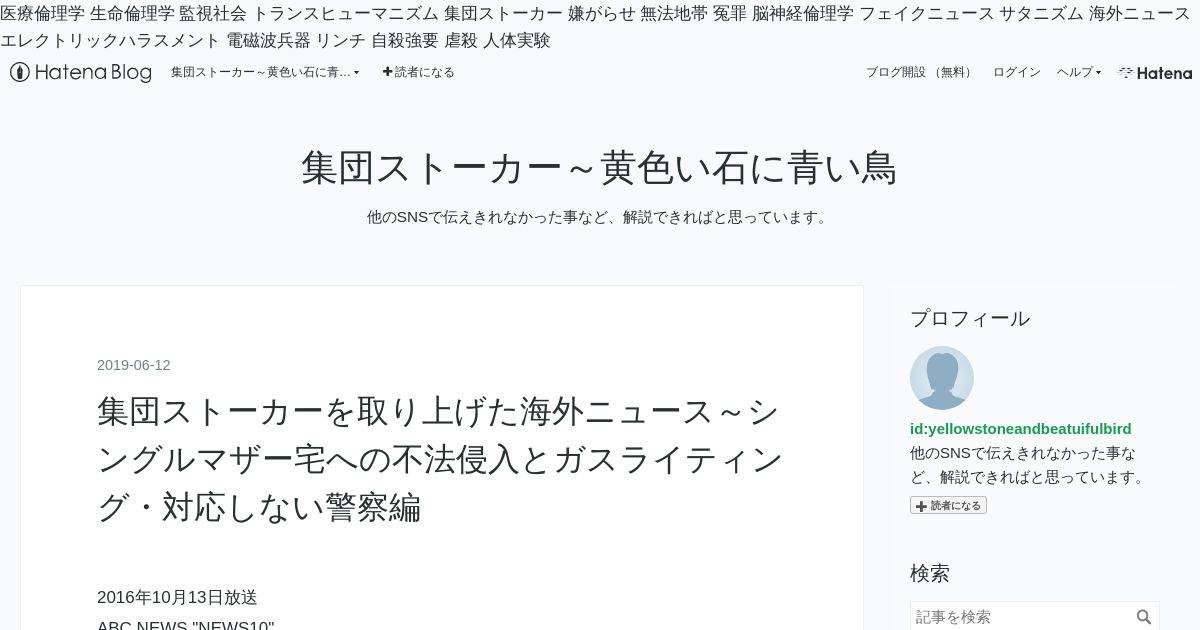Open ブログ開設(無料) link
The image size is (1200, 630).
tap(919, 72)
